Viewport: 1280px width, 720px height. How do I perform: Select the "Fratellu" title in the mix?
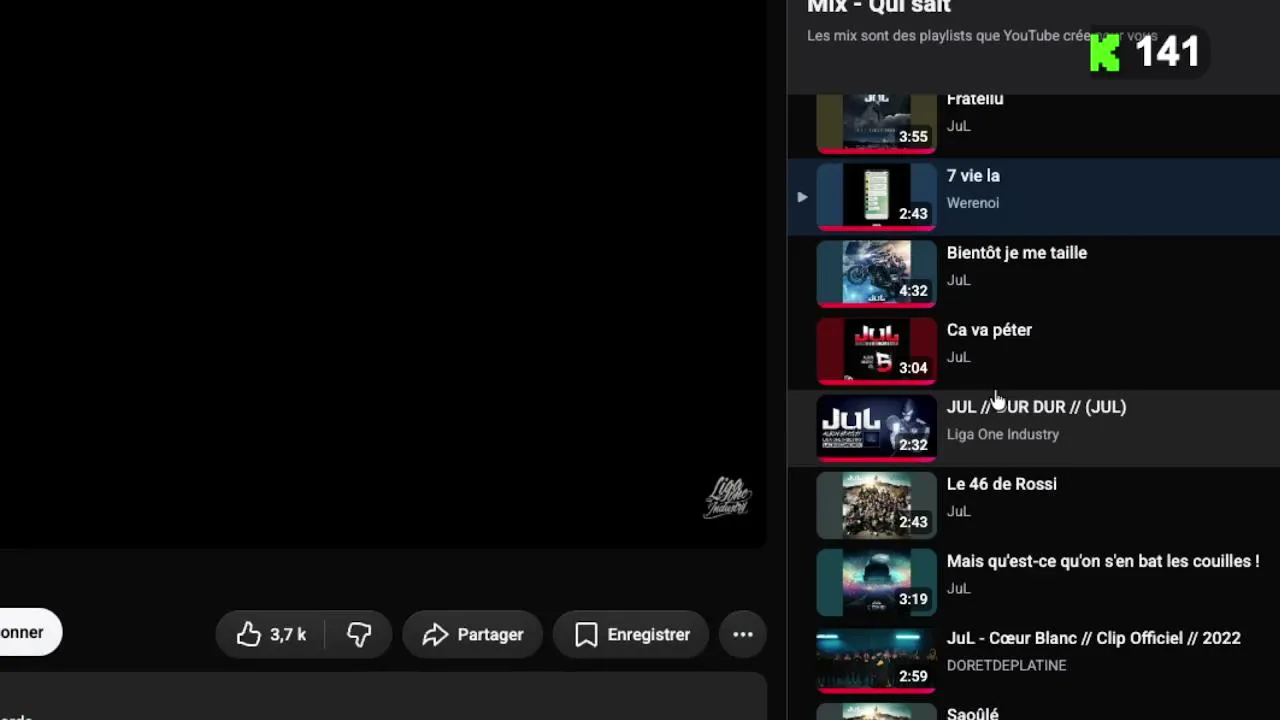coord(975,99)
